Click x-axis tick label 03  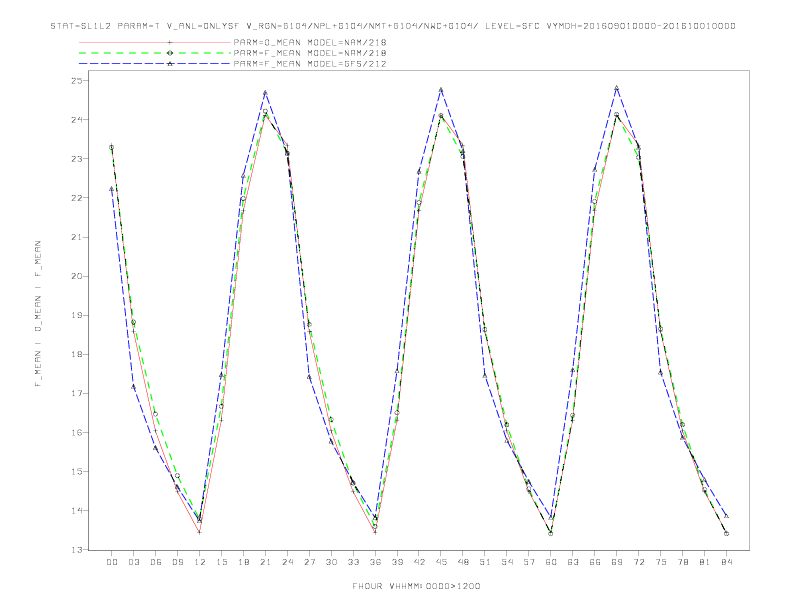click(x=133, y=562)
